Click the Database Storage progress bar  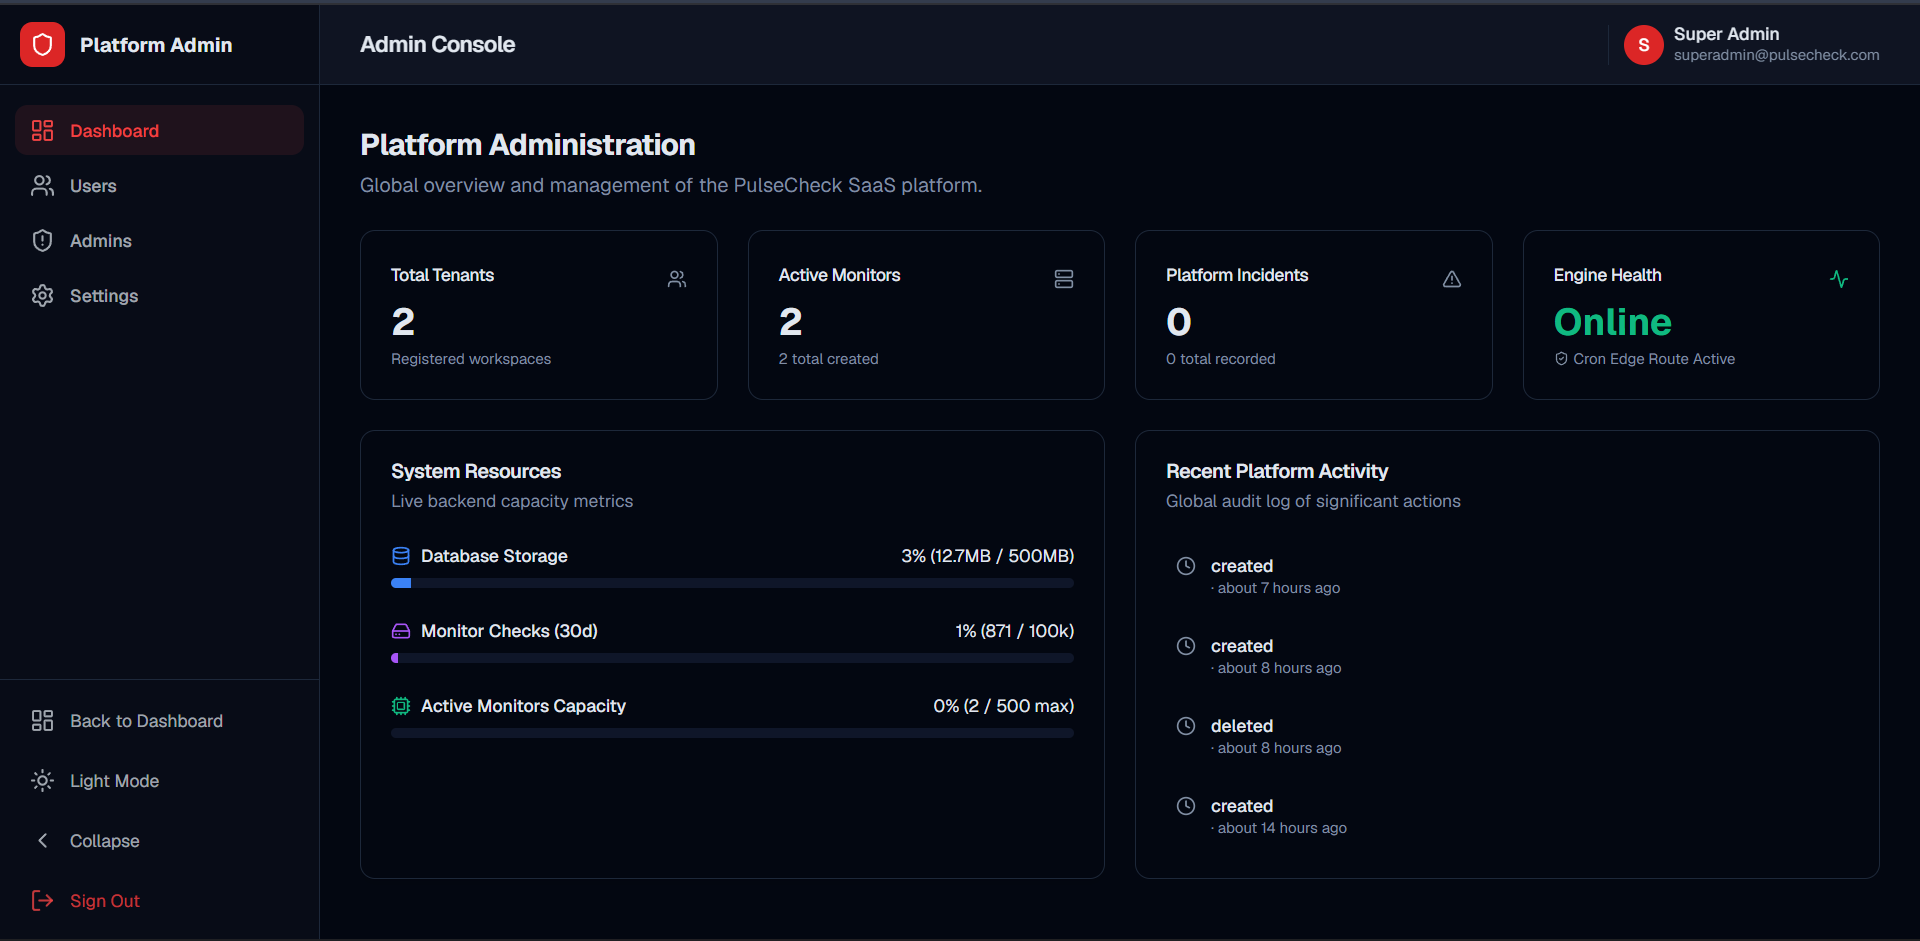[732, 583]
